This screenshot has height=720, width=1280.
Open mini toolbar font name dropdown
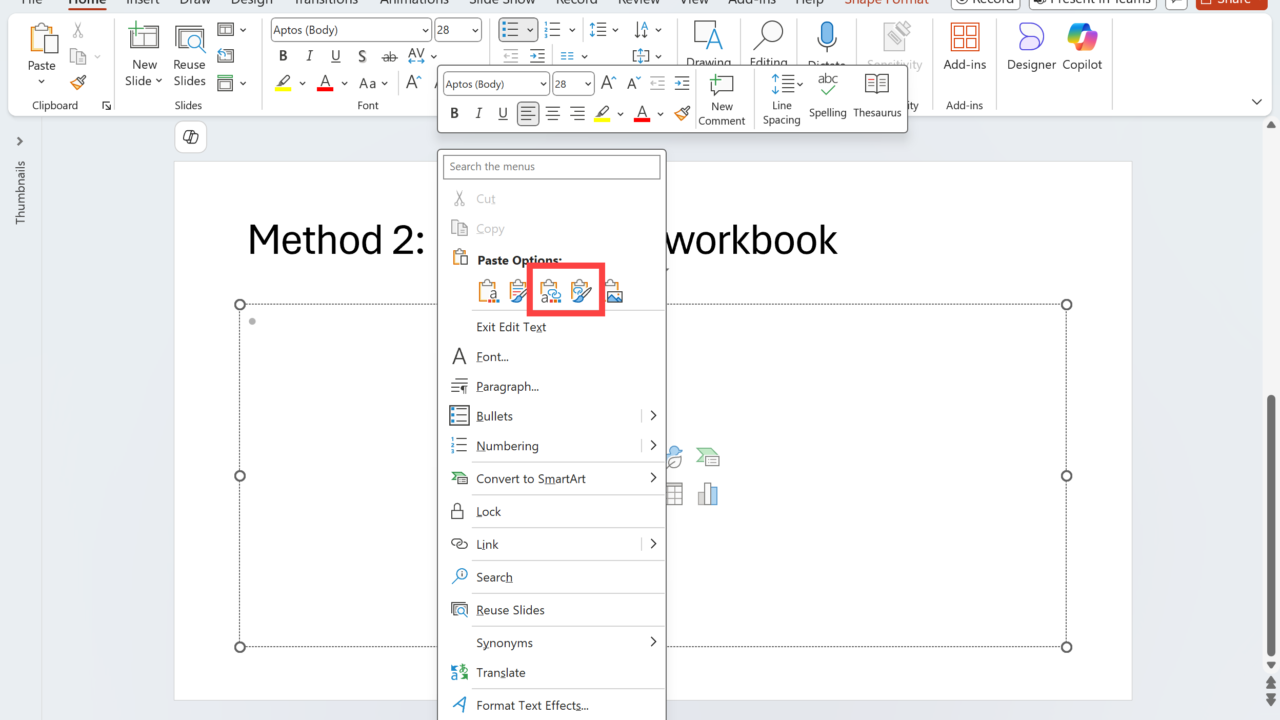[543, 84]
